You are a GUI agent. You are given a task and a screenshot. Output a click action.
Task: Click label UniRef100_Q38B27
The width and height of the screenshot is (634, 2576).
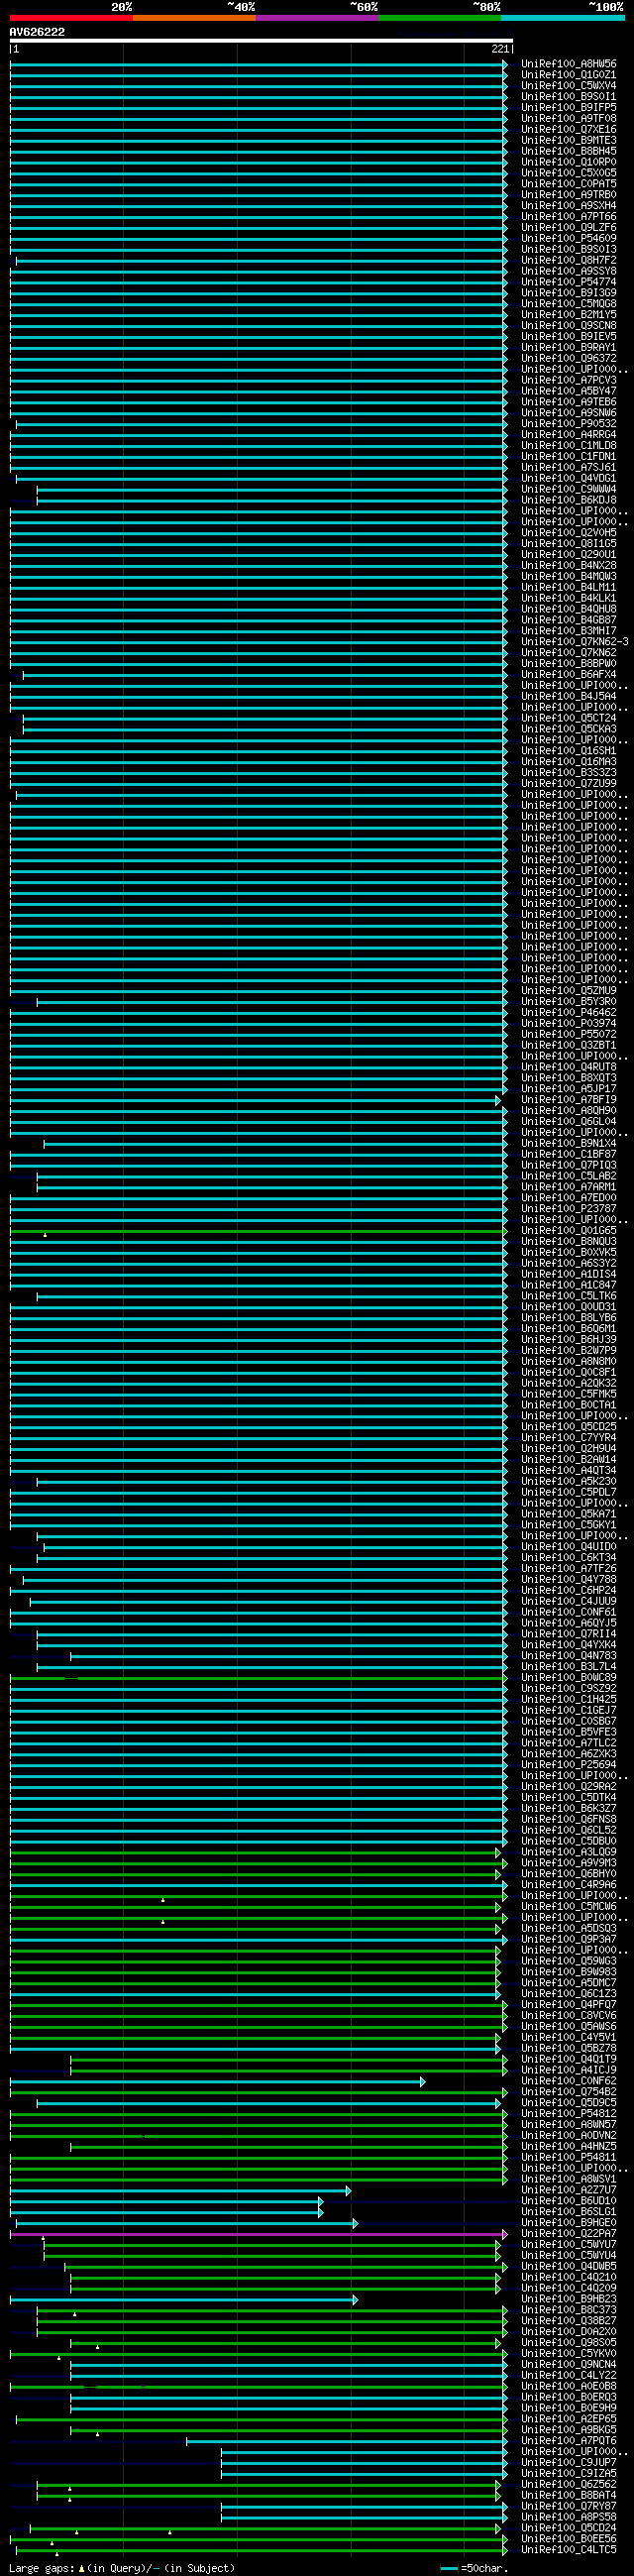(568, 2321)
